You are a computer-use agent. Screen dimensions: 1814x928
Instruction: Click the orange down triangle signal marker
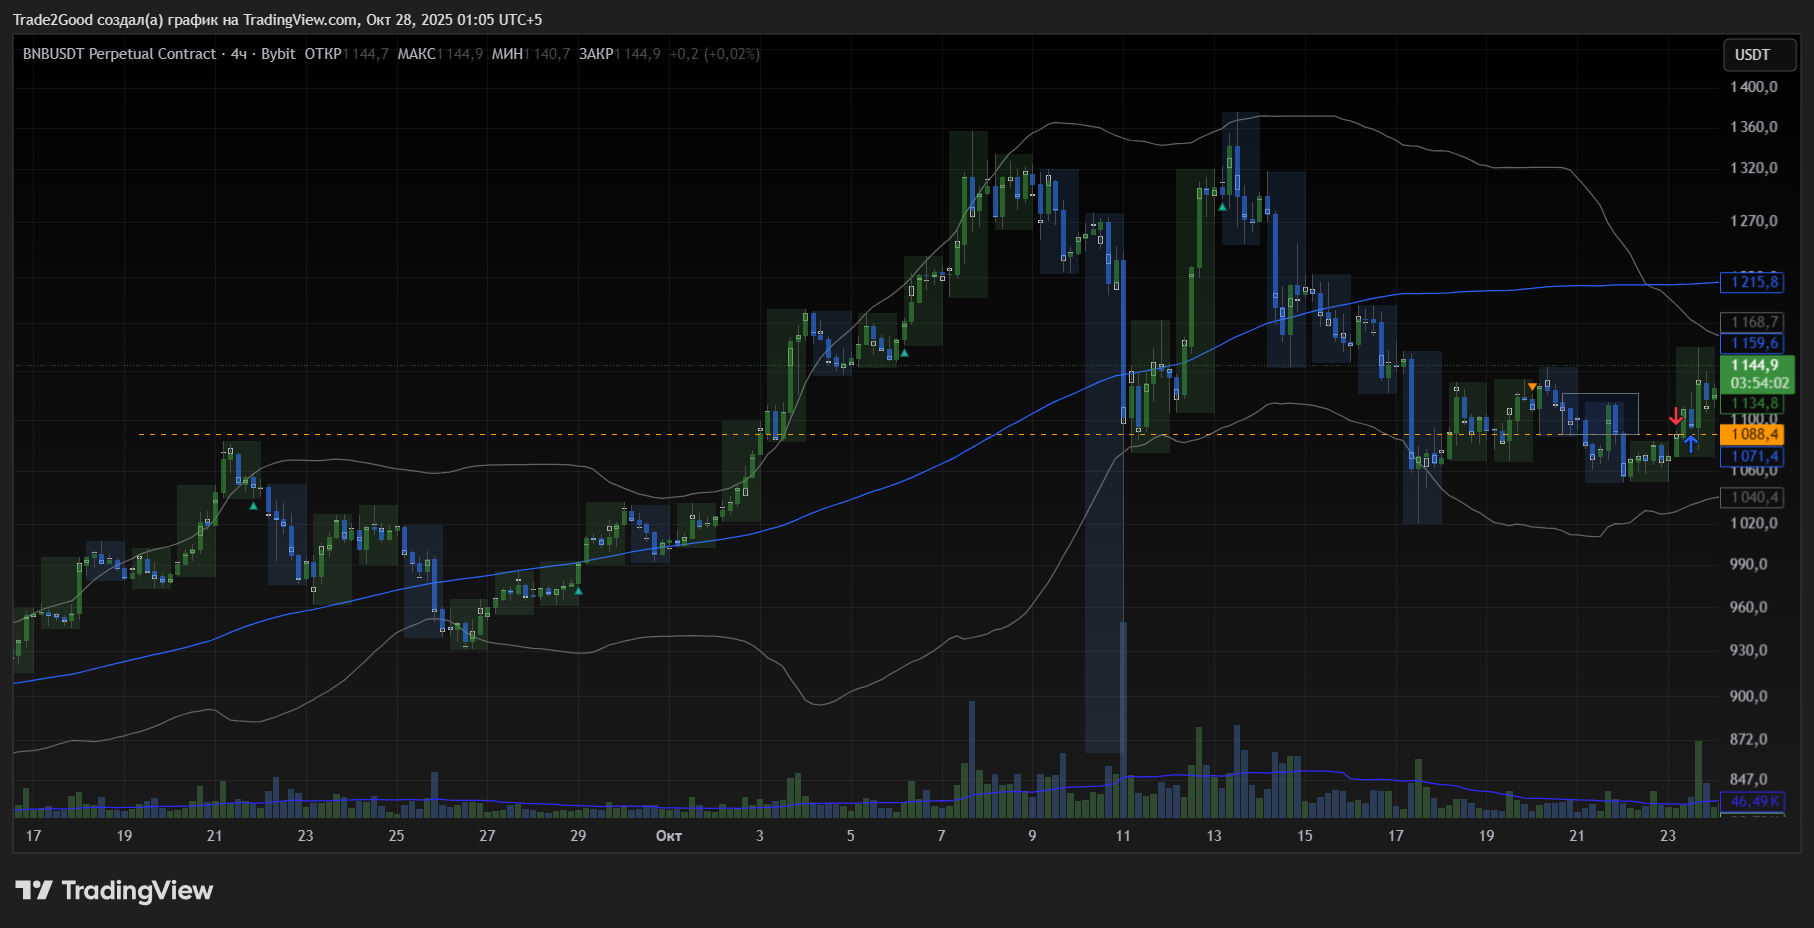click(x=1532, y=387)
